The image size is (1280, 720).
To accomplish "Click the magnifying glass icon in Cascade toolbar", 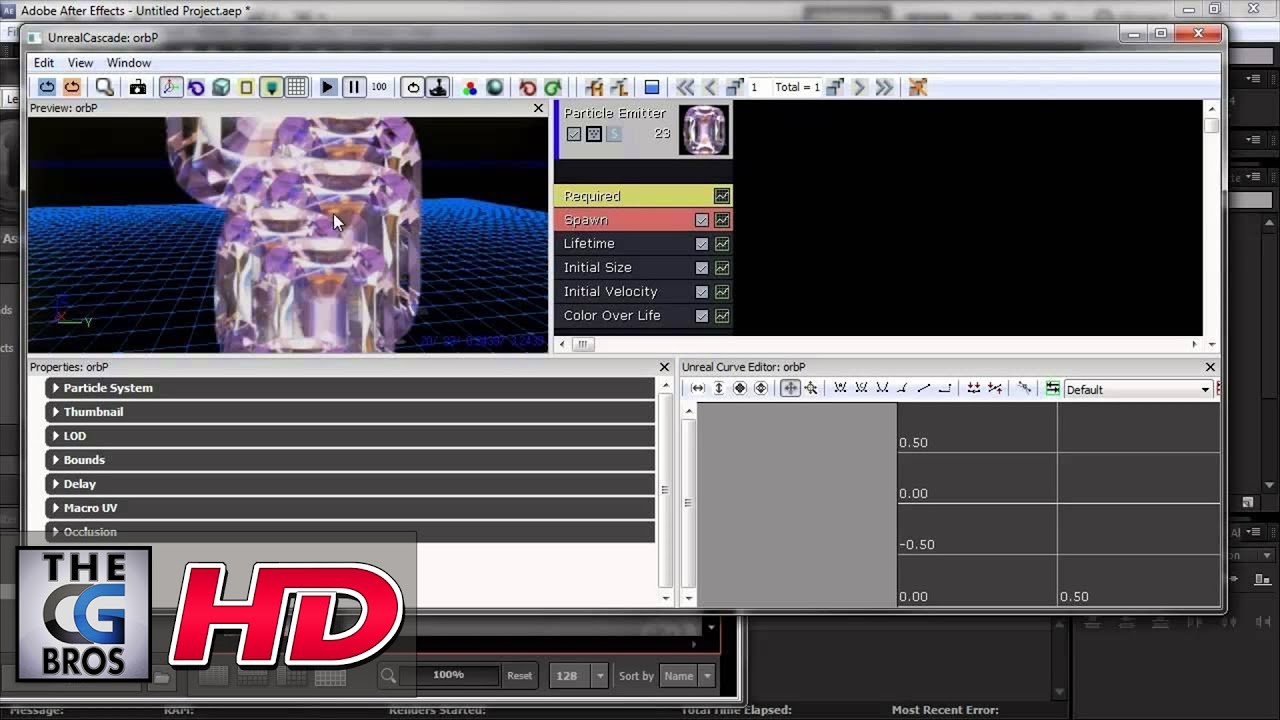I will point(104,88).
